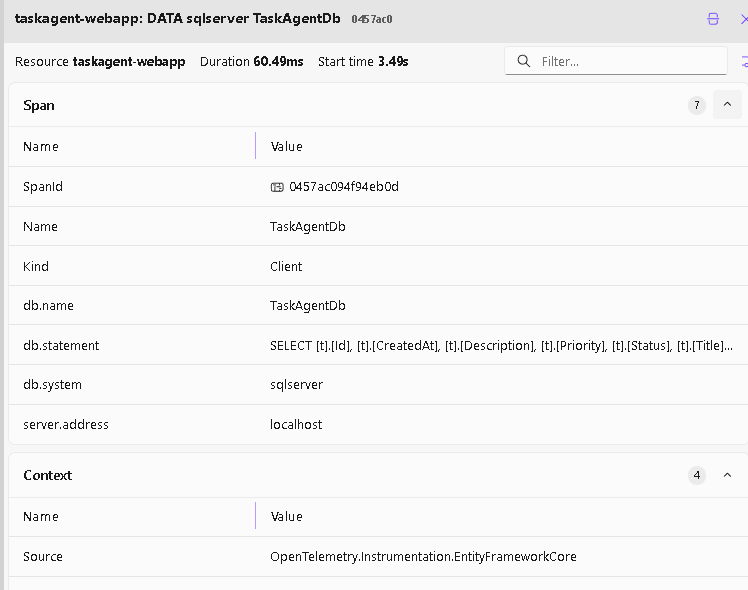This screenshot has width=748, height=590.
Task: Click the magnifier icon in filter box
Action: pyautogui.click(x=523, y=61)
